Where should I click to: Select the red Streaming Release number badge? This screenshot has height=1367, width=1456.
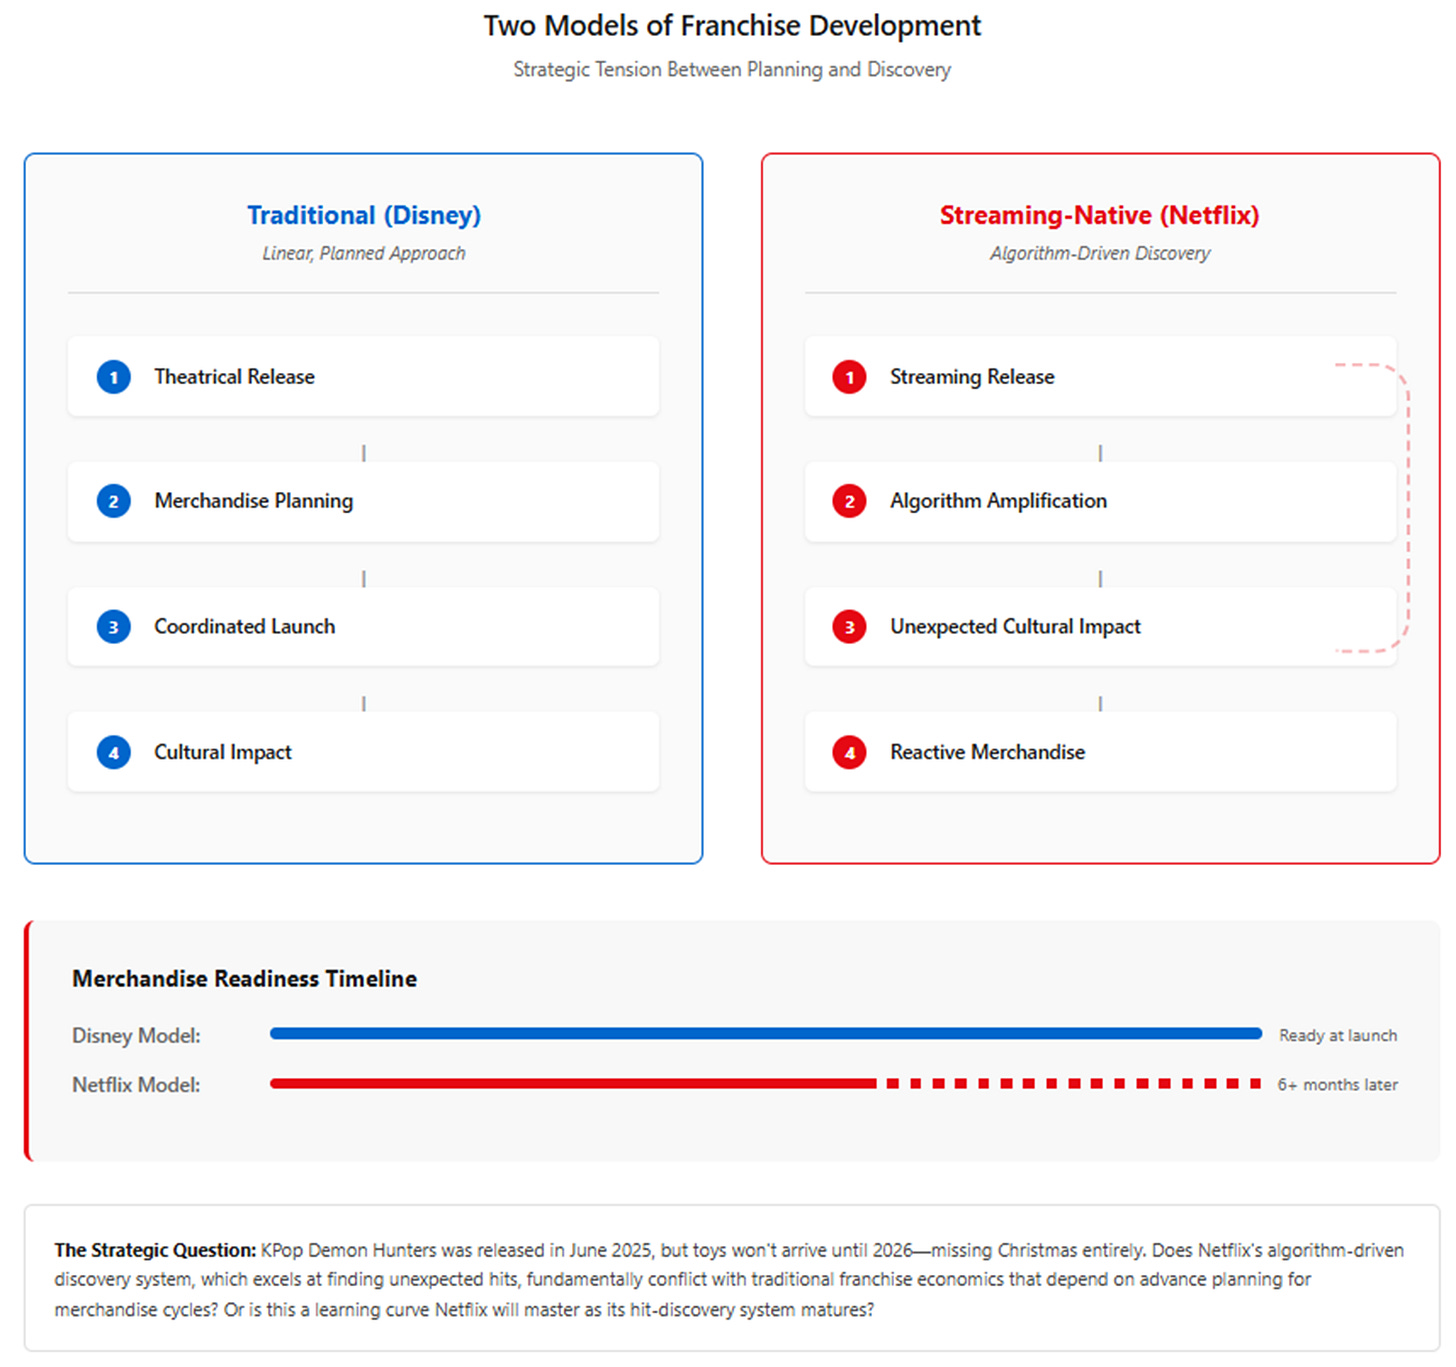(x=849, y=377)
